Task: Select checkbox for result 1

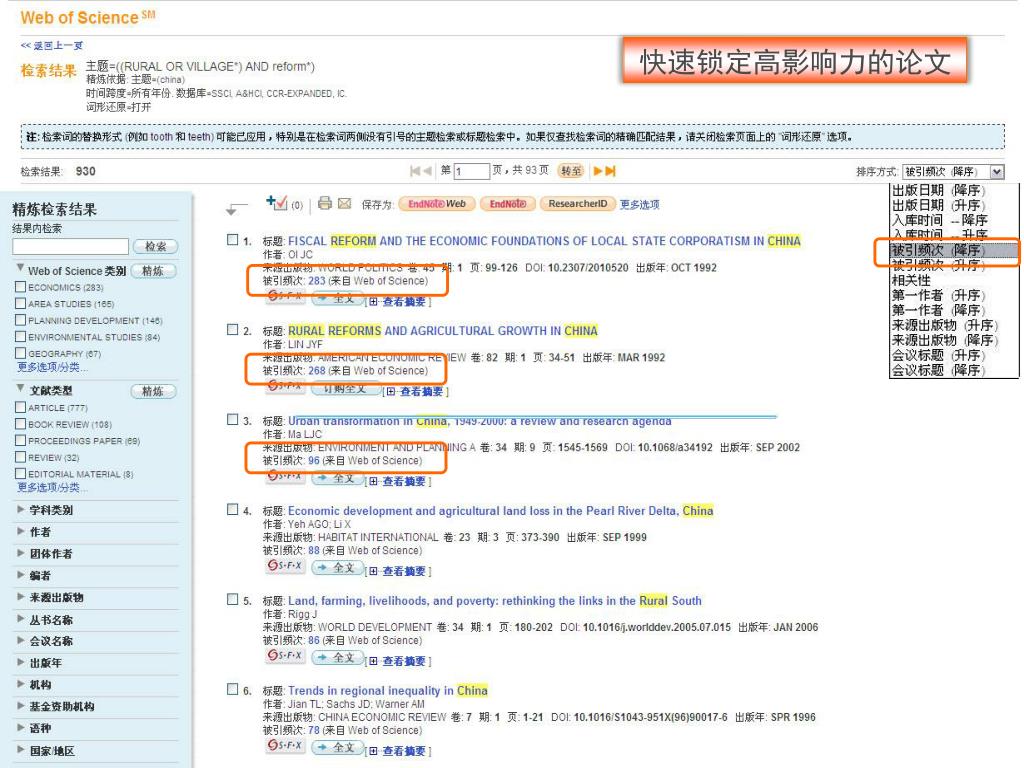Action: (232, 240)
